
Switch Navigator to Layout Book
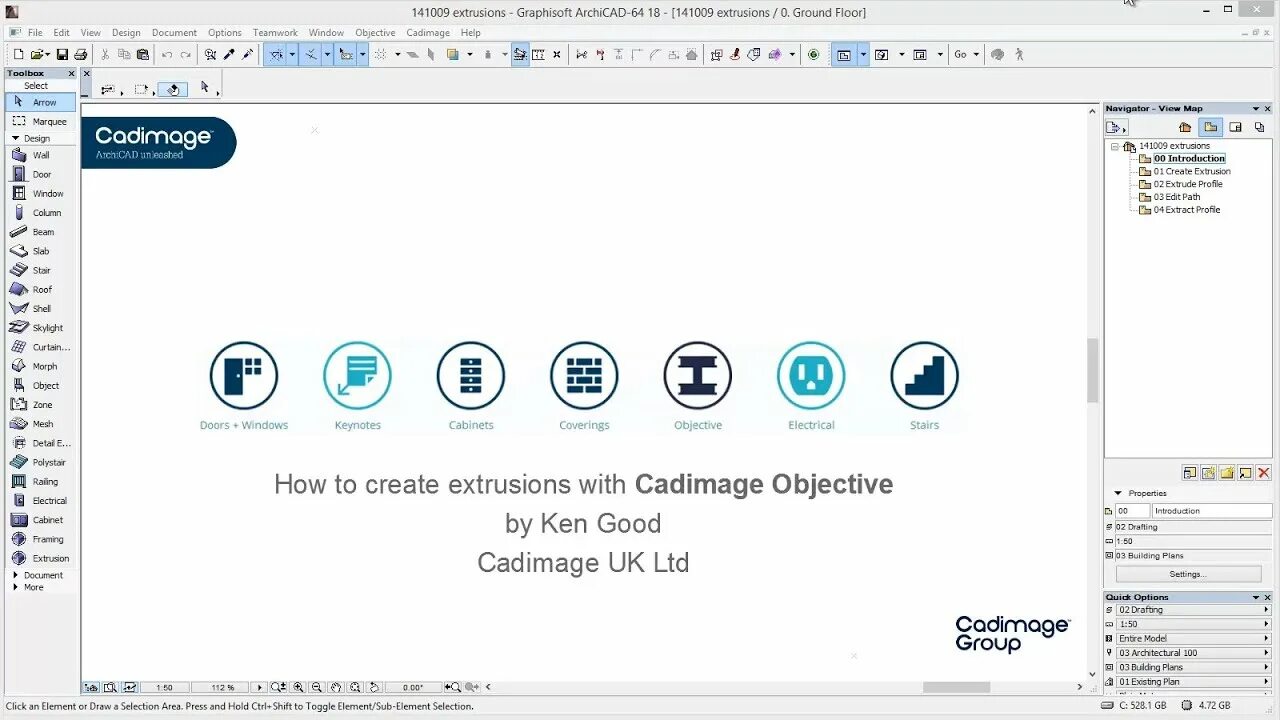click(1236, 127)
